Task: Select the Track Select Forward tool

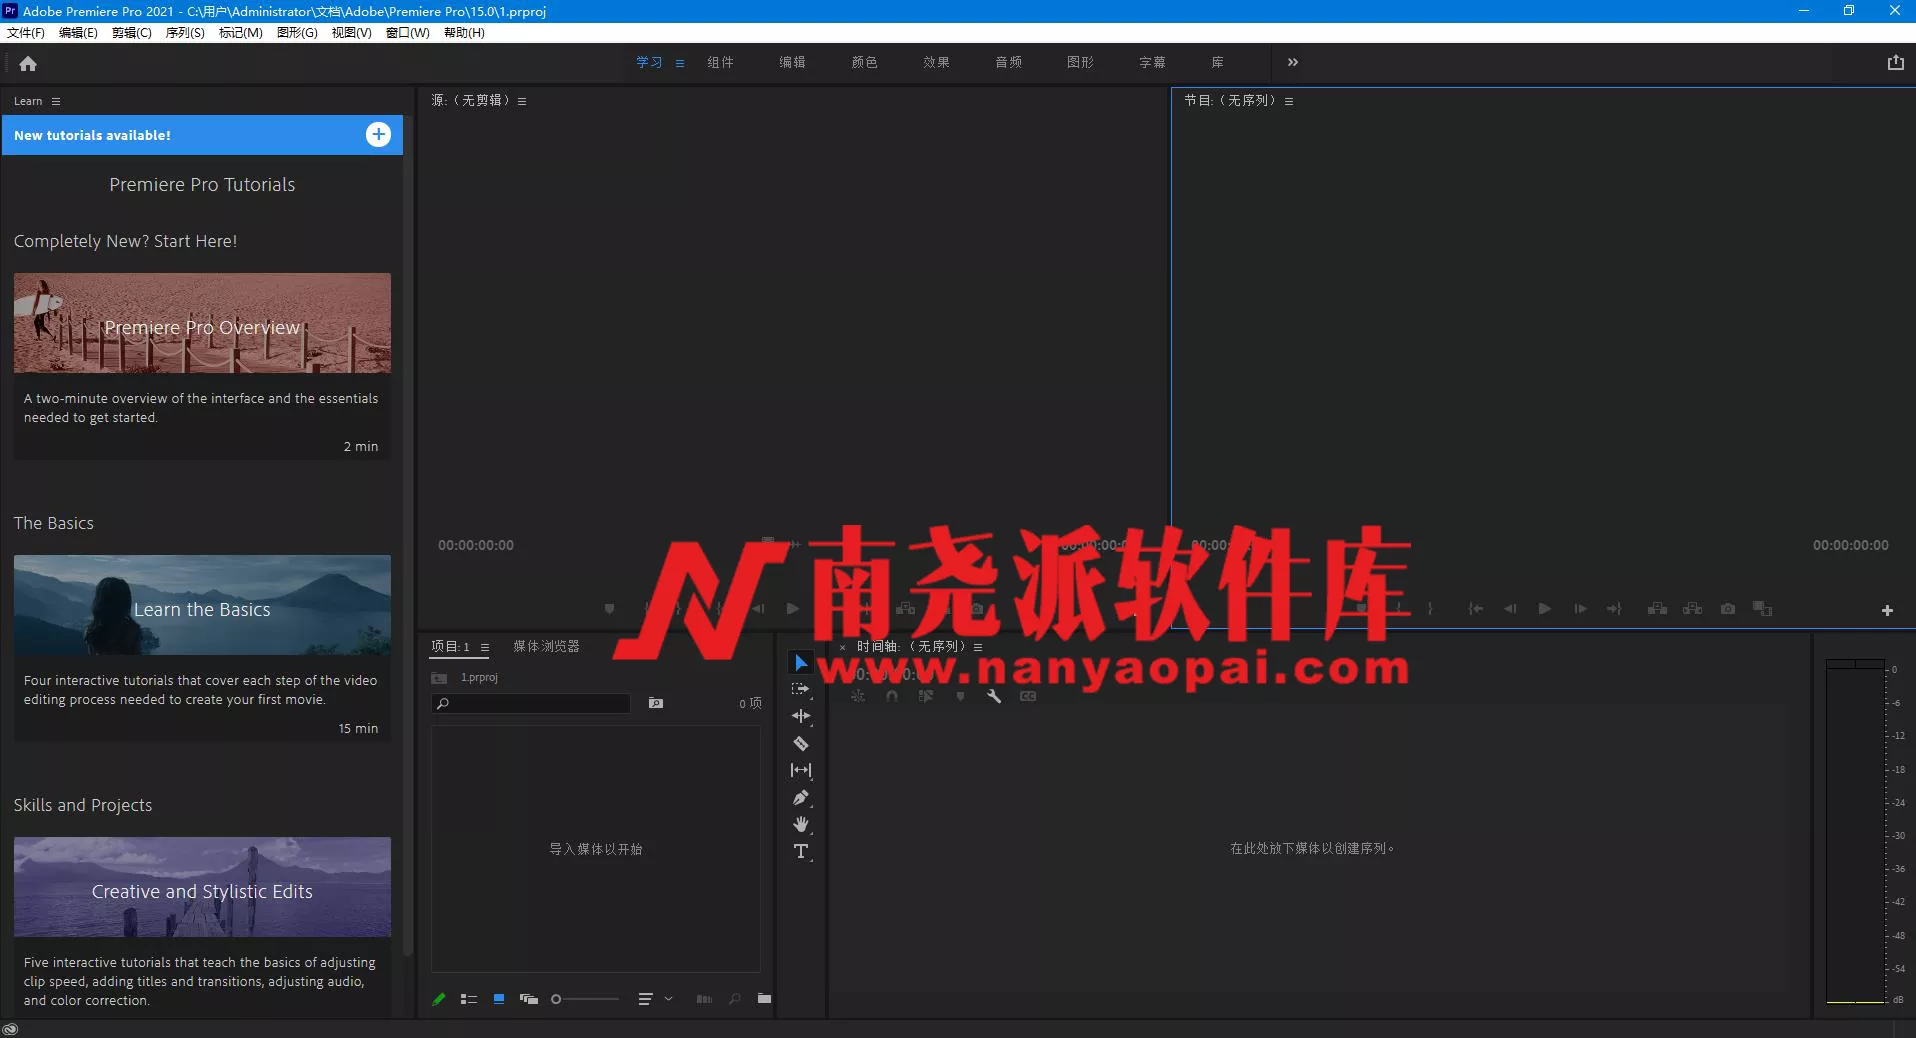Action: [800, 689]
